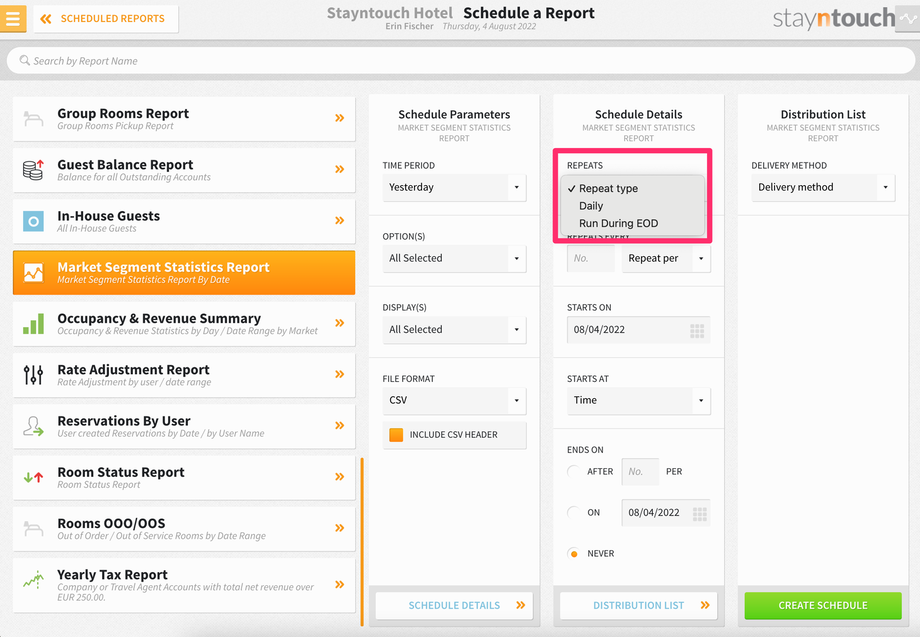The image size is (920, 637).
Task: Click the Yearly Tax Report row title
Action: point(112,575)
